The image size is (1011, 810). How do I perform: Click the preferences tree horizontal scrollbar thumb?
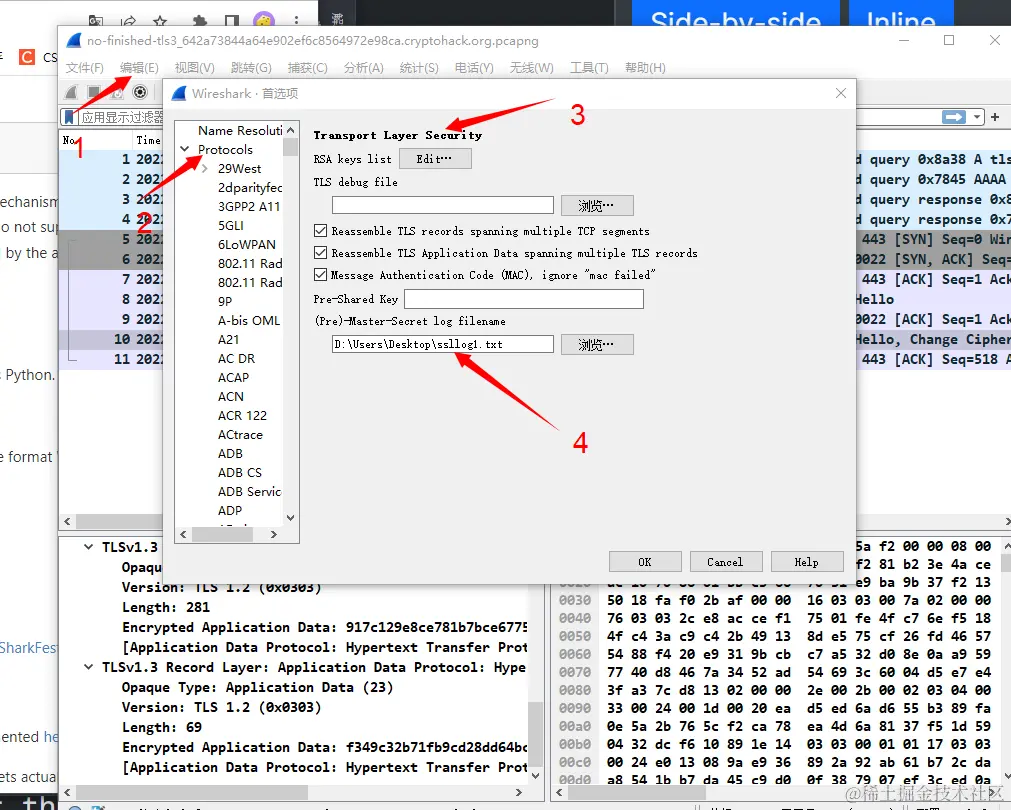click(x=222, y=535)
